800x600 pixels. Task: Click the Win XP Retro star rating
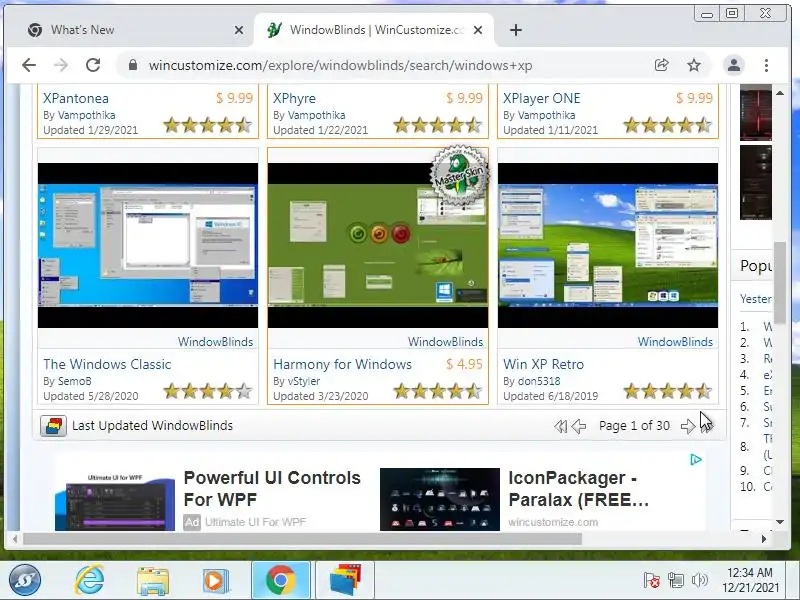point(668,391)
